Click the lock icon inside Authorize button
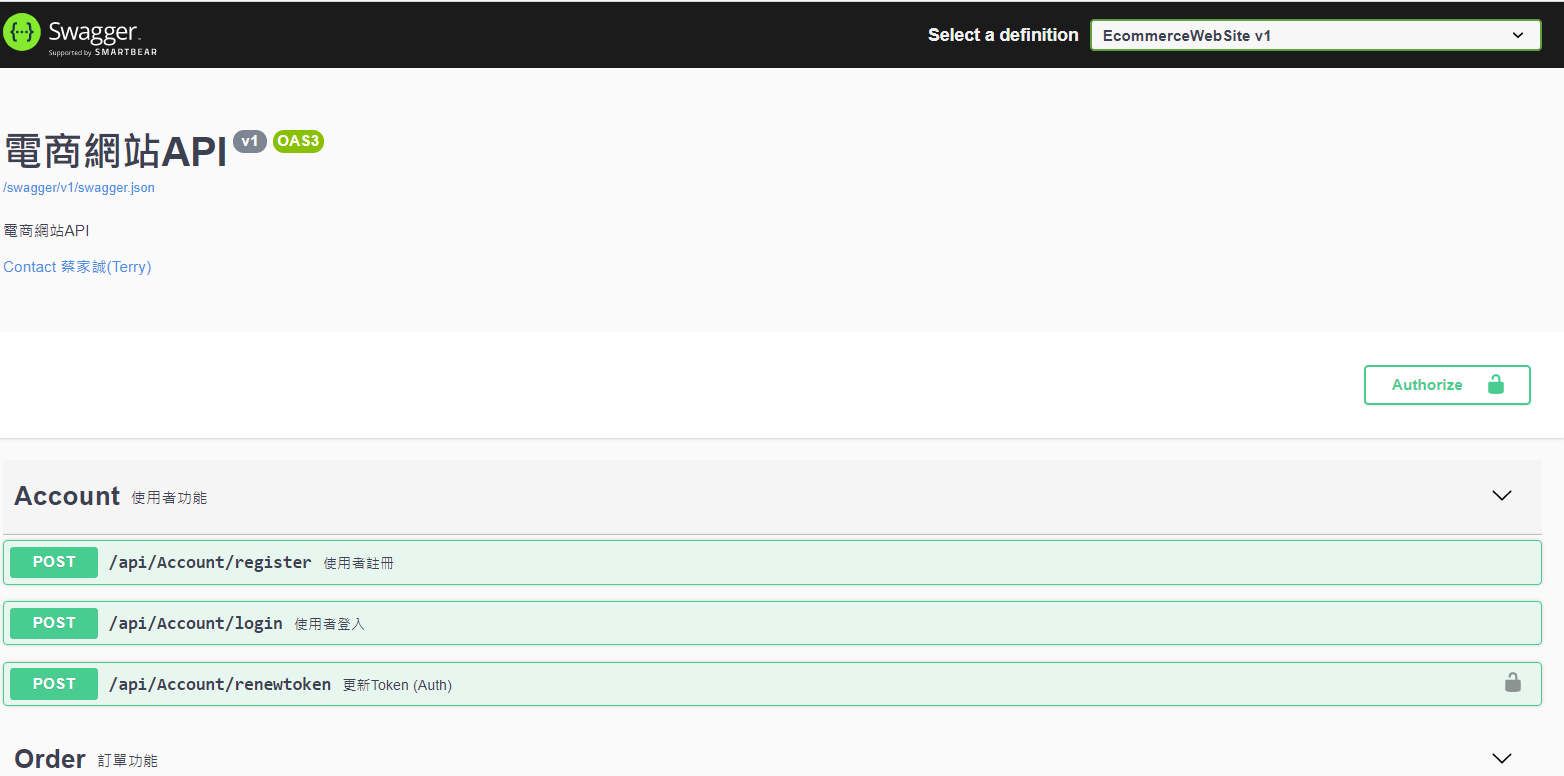Screen dimensions: 1564x776 tap(1496, 384)
